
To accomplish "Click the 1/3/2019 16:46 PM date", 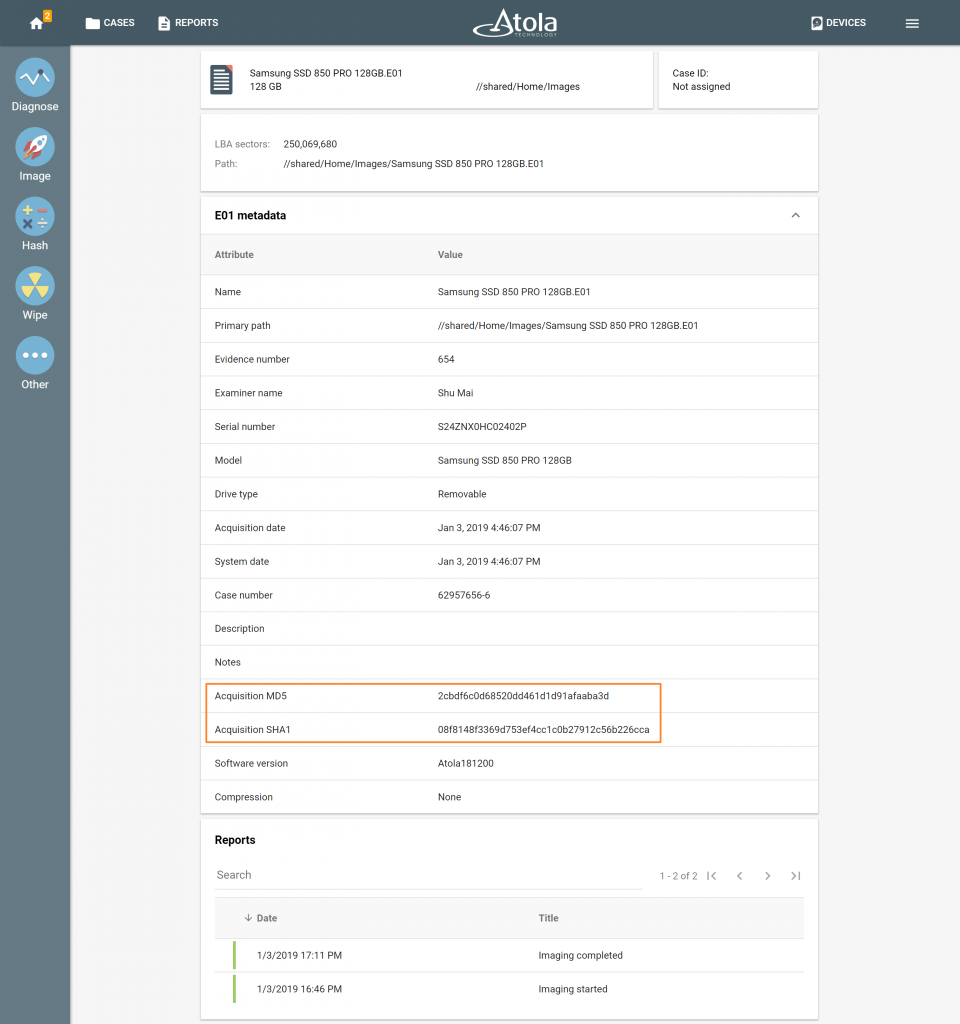I will (299, 989).
